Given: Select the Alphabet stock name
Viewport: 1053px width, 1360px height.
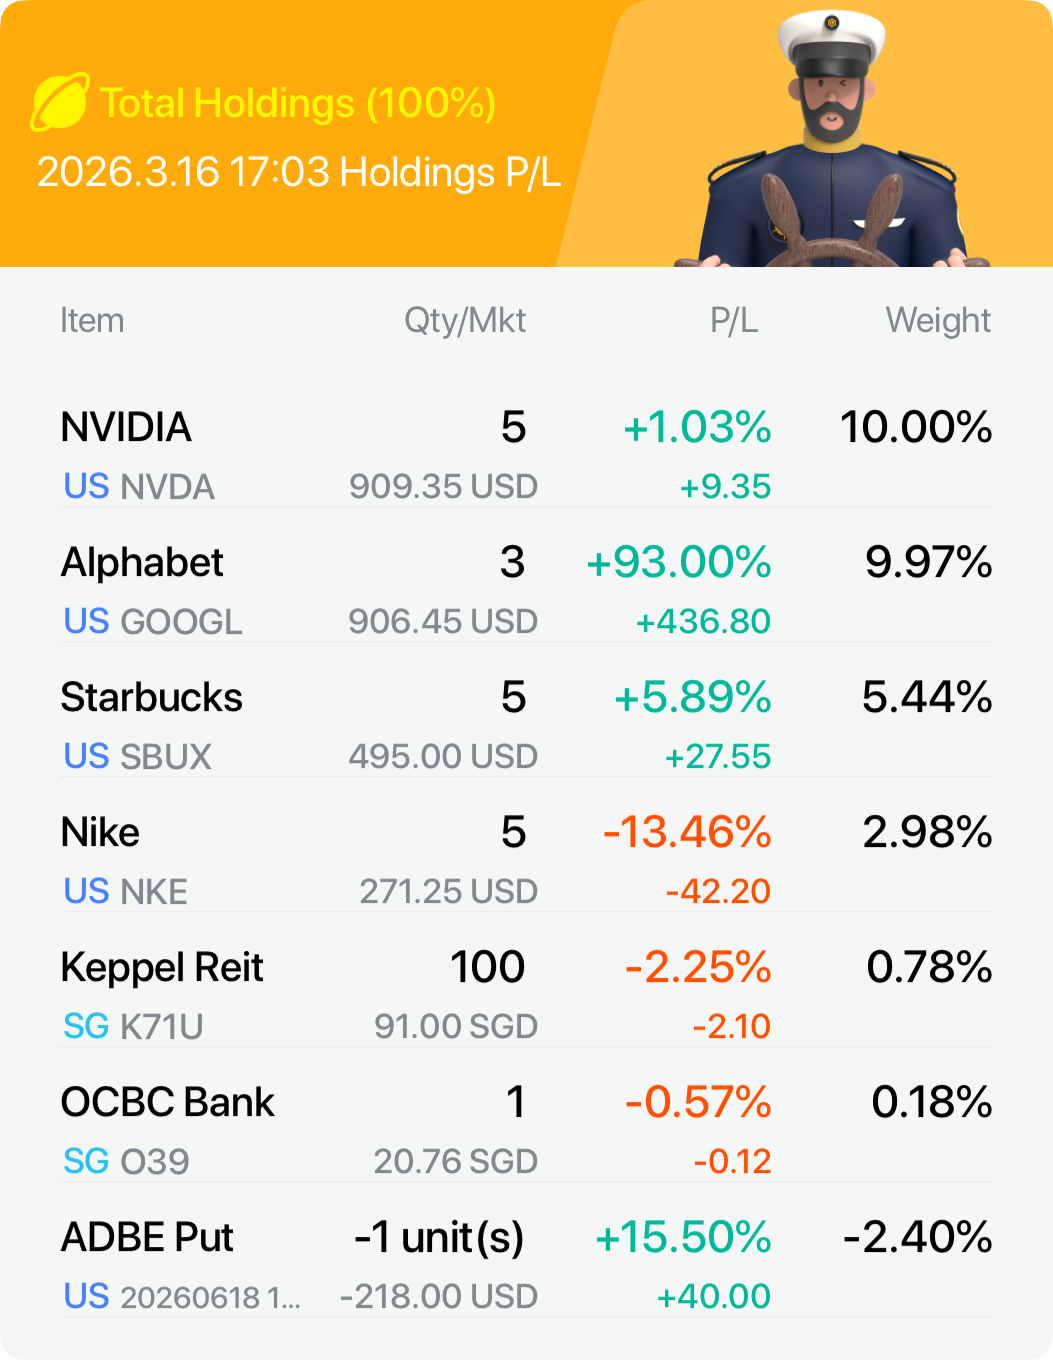Looking at the screenshot, I should [x=142, y=563].
